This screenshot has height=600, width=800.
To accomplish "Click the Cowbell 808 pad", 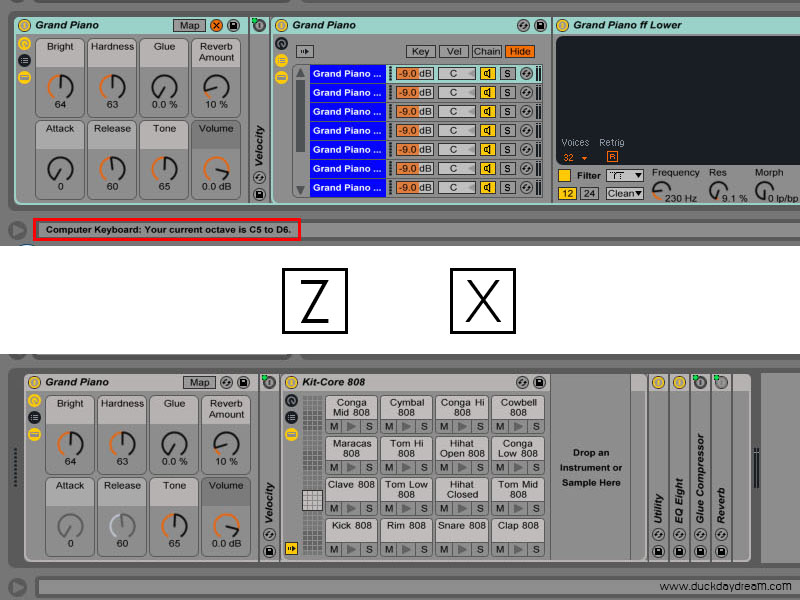I will click(x=518, y=406).
